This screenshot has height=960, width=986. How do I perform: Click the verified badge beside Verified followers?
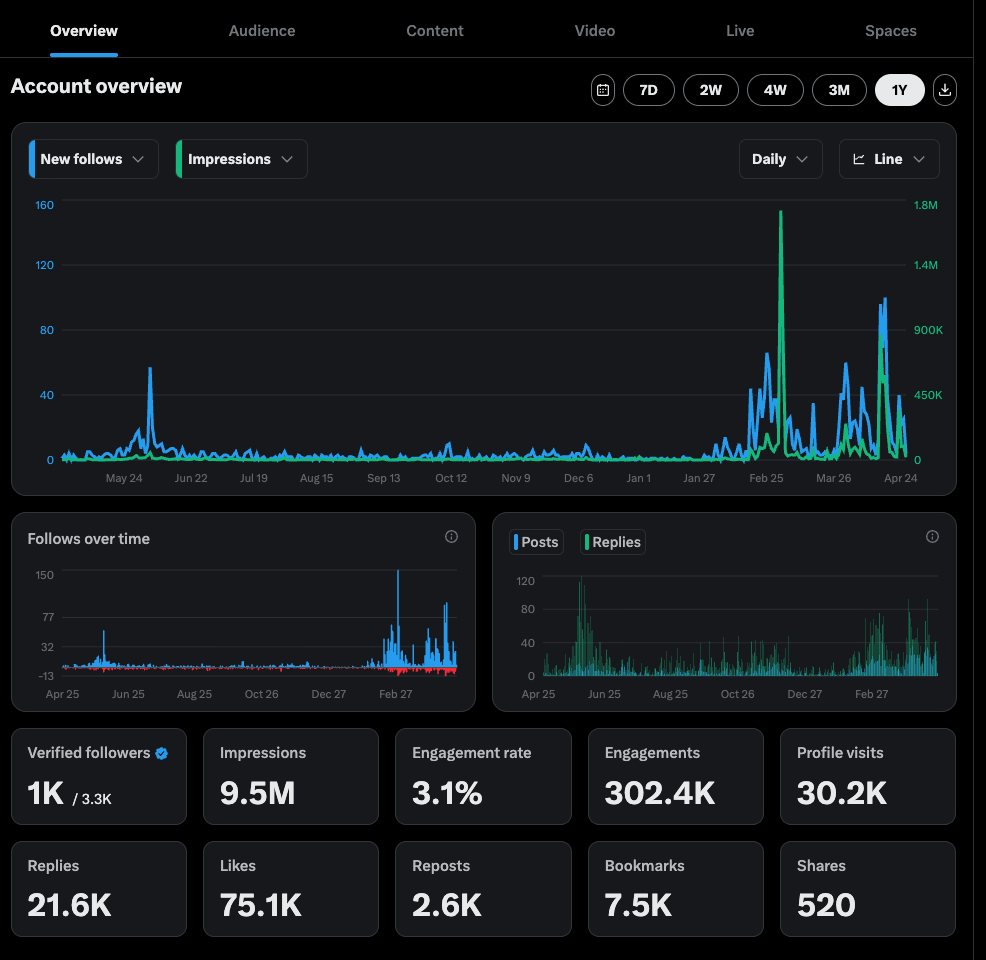pos(162,754)
